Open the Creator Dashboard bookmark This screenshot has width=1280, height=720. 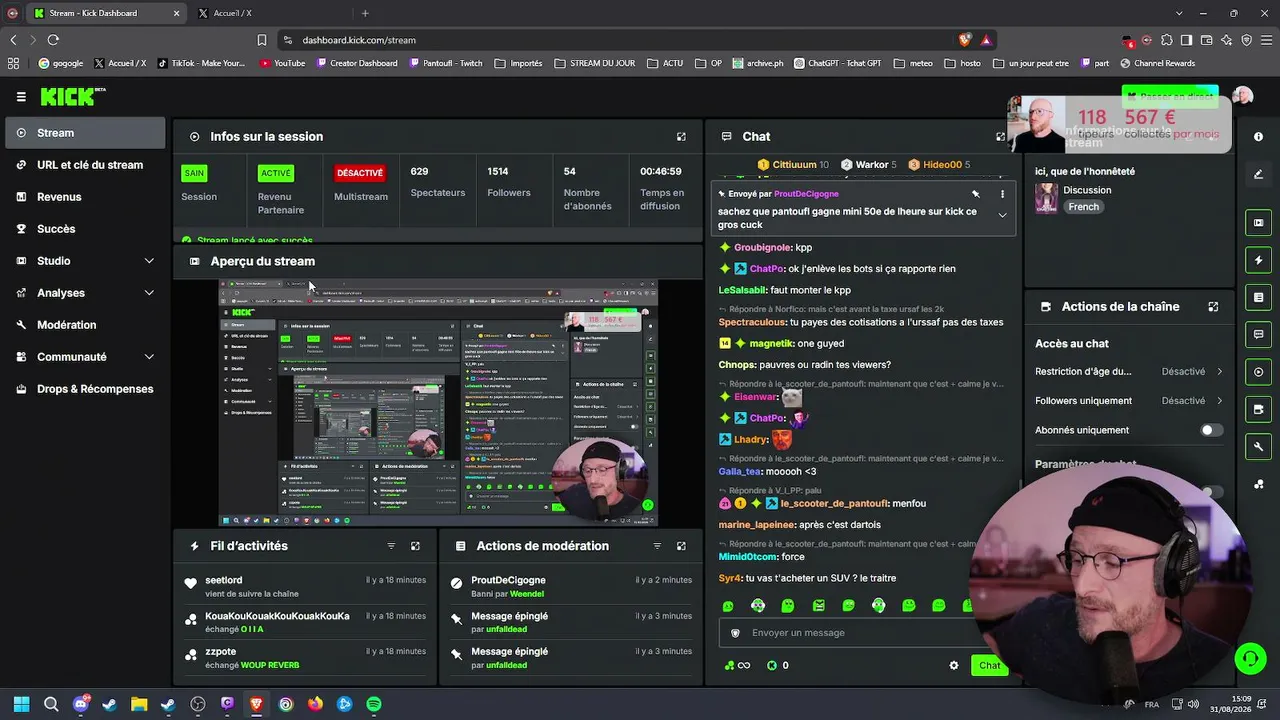(356, 63)
